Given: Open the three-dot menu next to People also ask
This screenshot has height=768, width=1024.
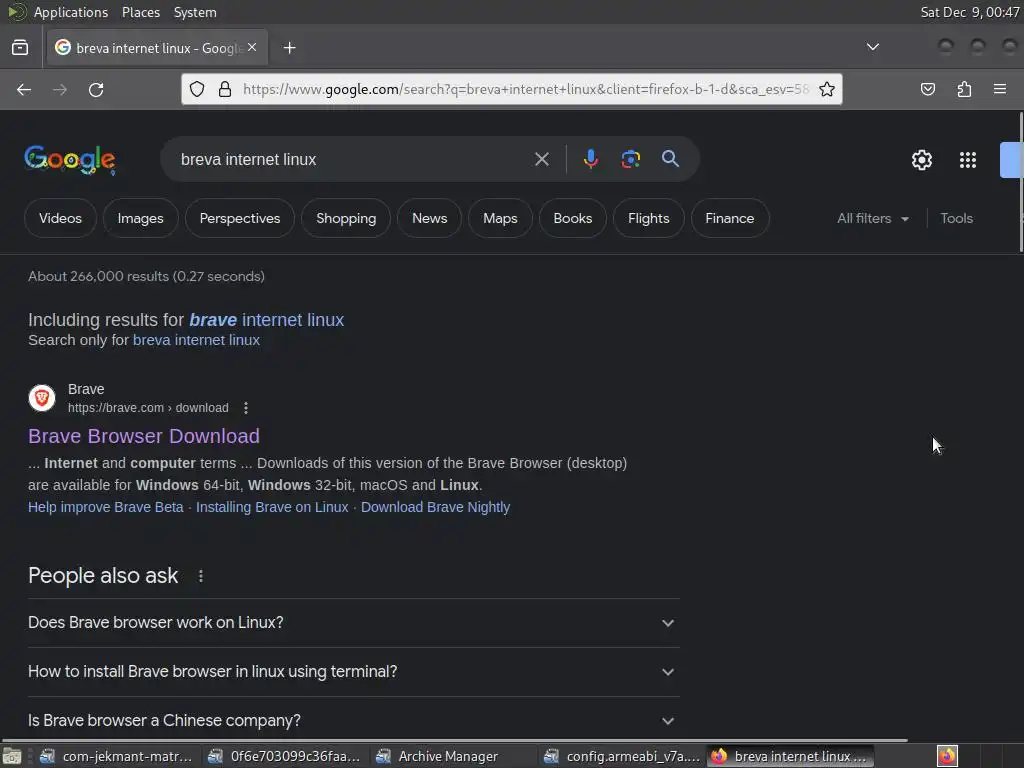Looking at the screenshot, I should (200, 576).
